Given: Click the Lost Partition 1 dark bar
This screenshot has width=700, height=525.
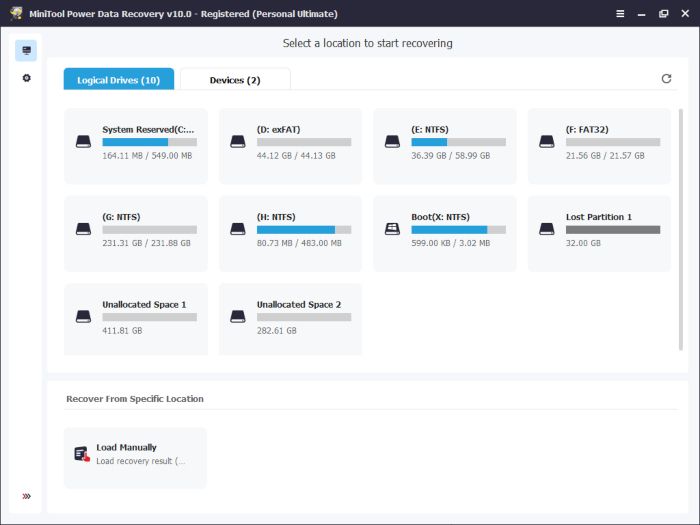Looking at the screenshot, I should 613,229.
